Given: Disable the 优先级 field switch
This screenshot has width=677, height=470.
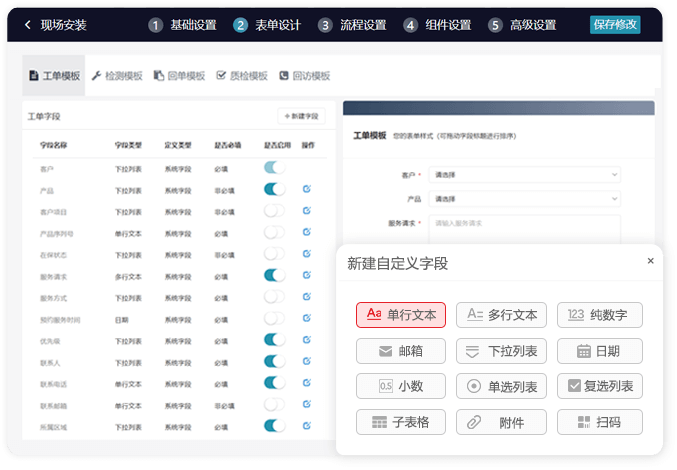Looking at the screenshot, I should point(275,340).
